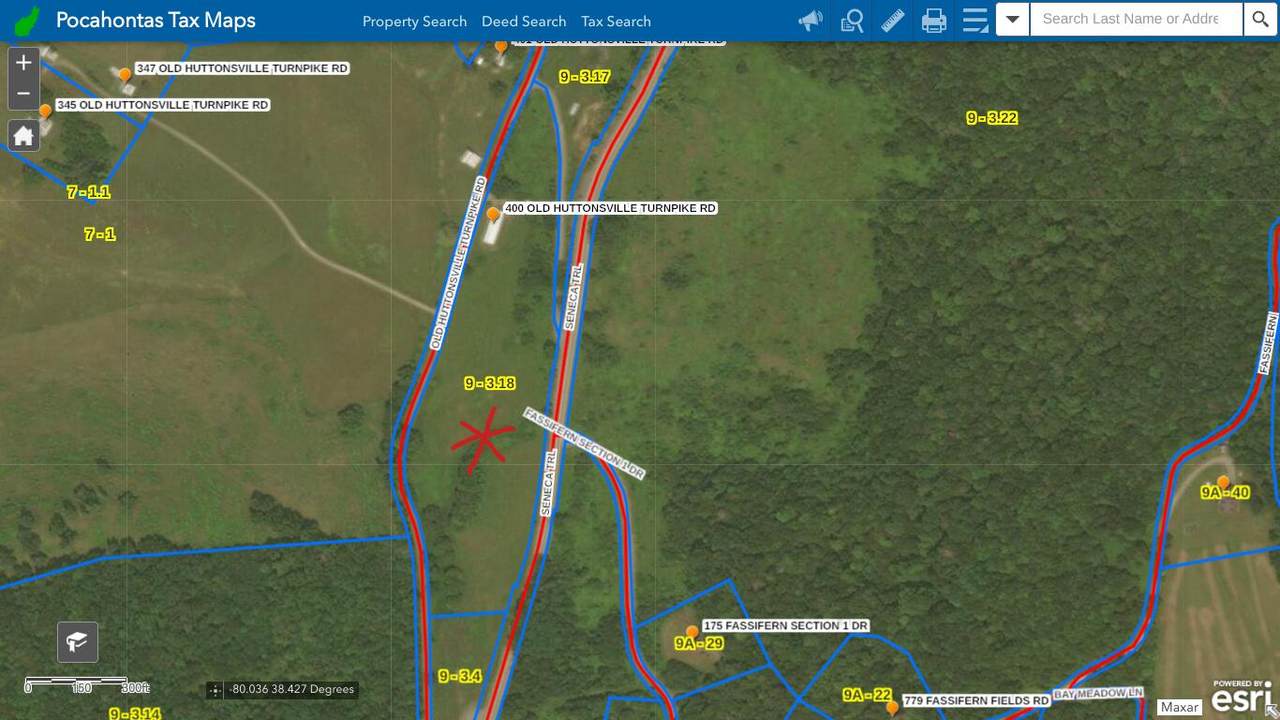The width and height of the screenshot is (1280, 720).
Task: Select the Esri logo link
Action: point(1242,696)
